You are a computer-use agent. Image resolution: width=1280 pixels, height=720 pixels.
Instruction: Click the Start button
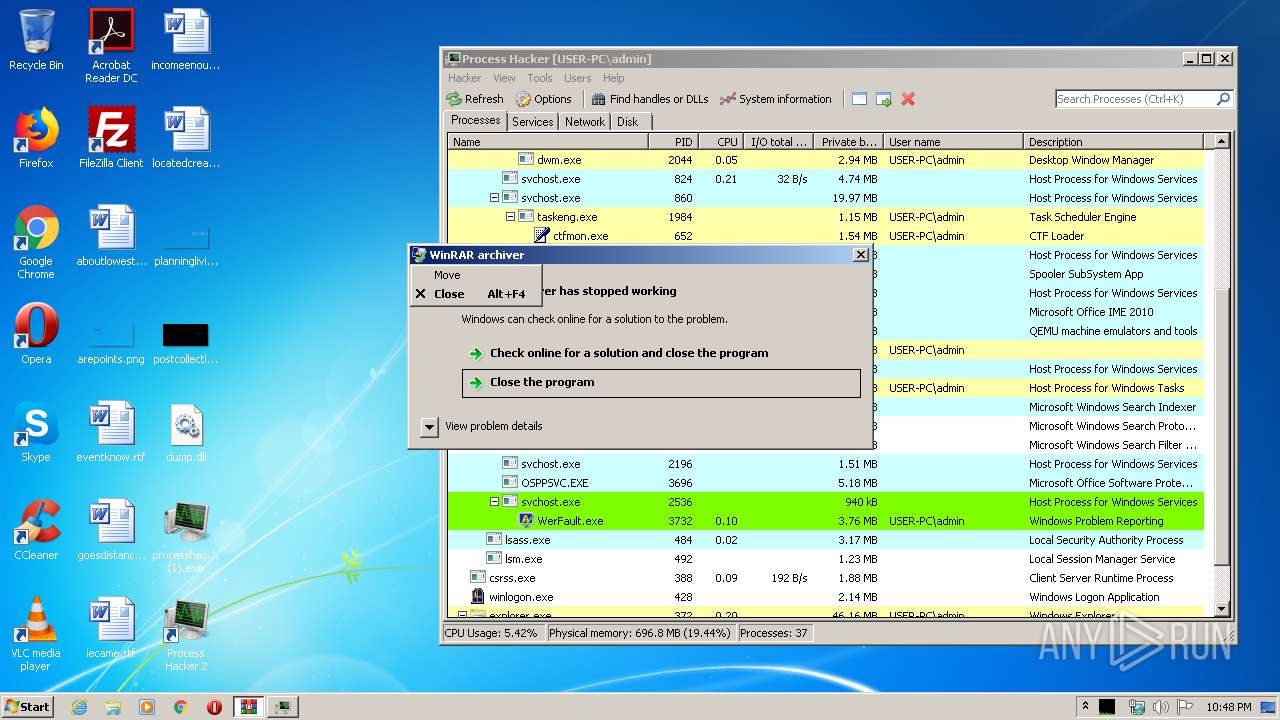tap(27, 707)
